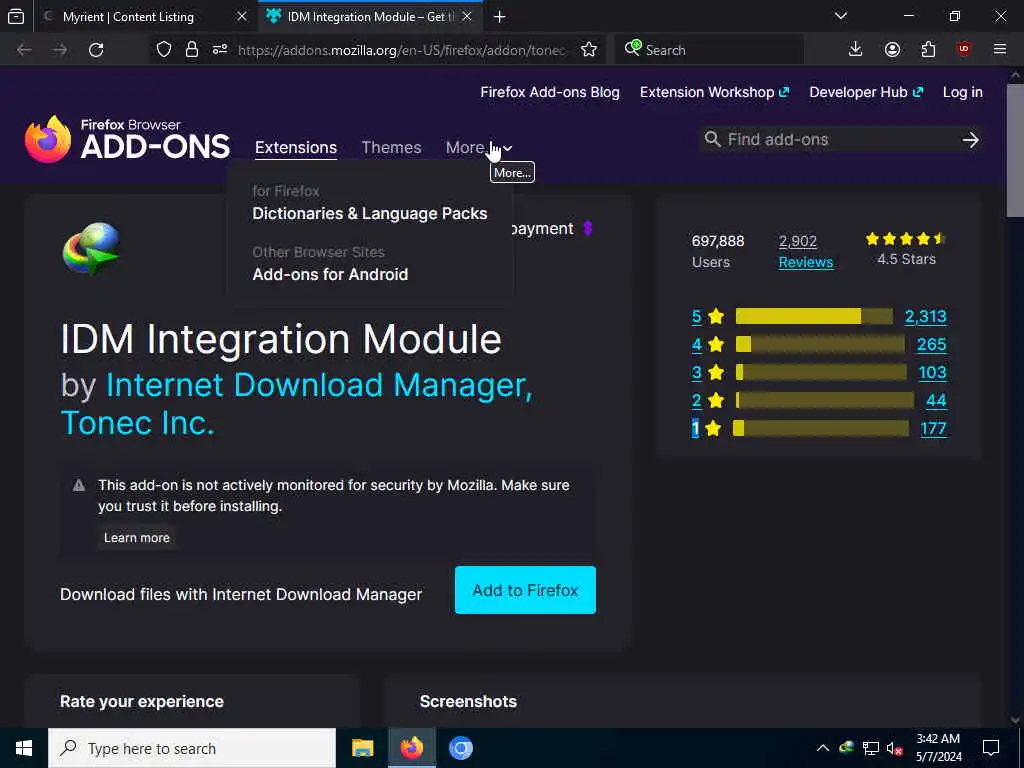Click Learn more button
This screenshot has height=768, width=1024.
[136, 537]
